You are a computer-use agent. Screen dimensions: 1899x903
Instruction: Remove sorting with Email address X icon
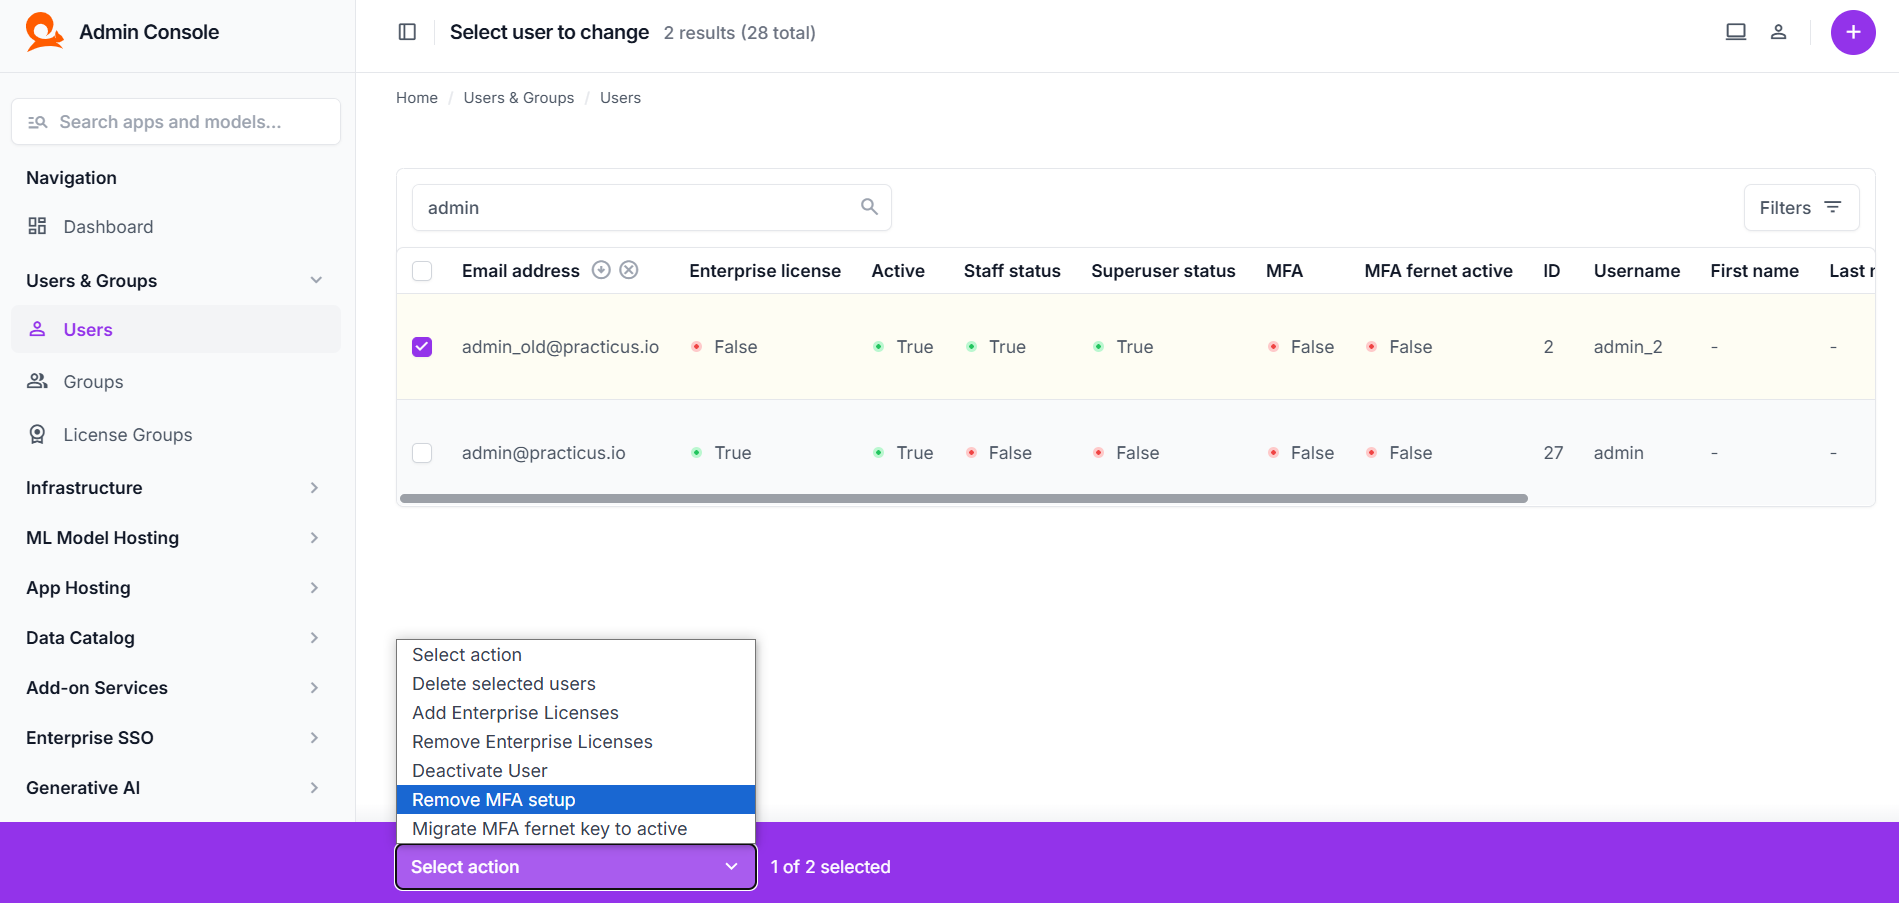click(629, 270)
